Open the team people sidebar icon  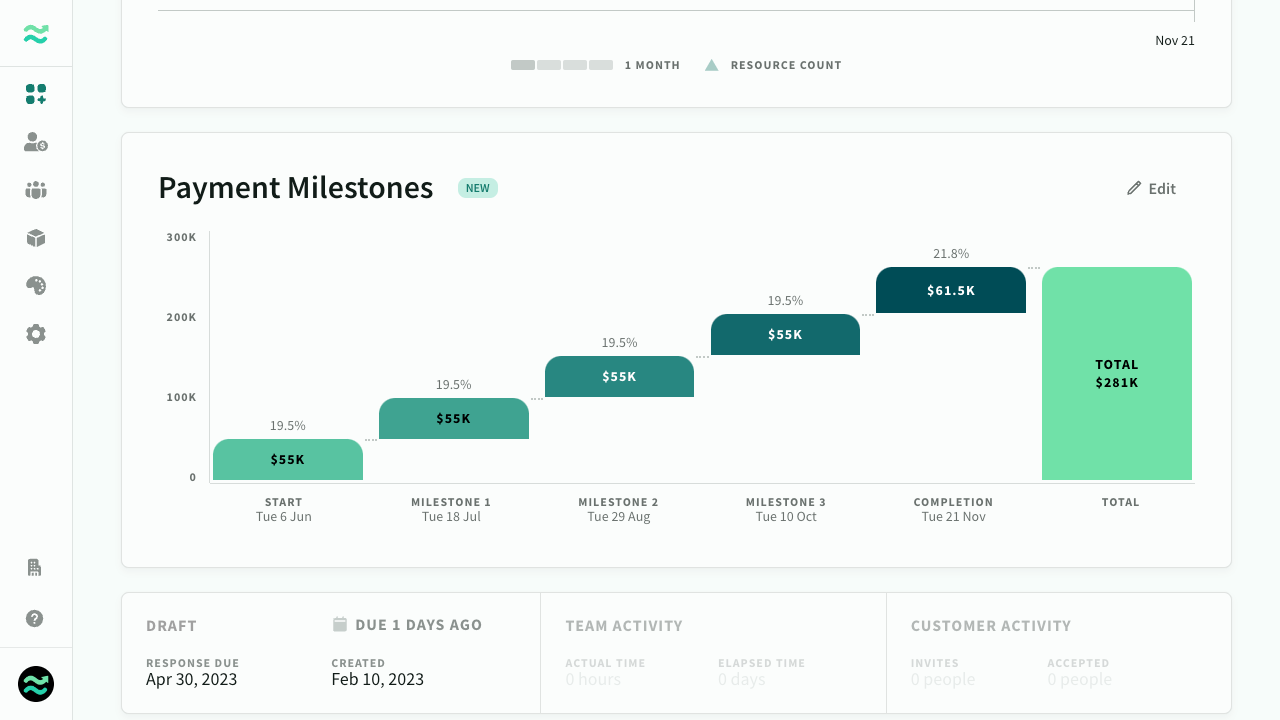point(36,190)
